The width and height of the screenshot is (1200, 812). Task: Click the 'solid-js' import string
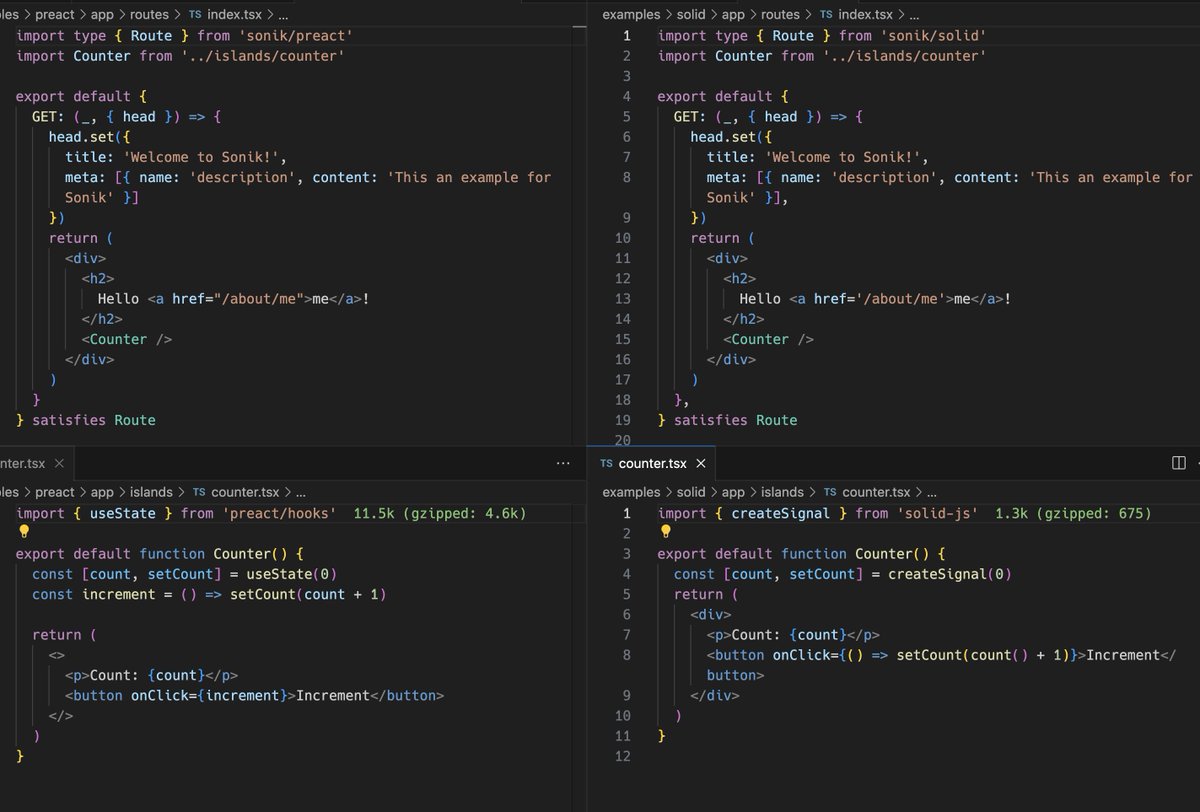click(937, 513)
